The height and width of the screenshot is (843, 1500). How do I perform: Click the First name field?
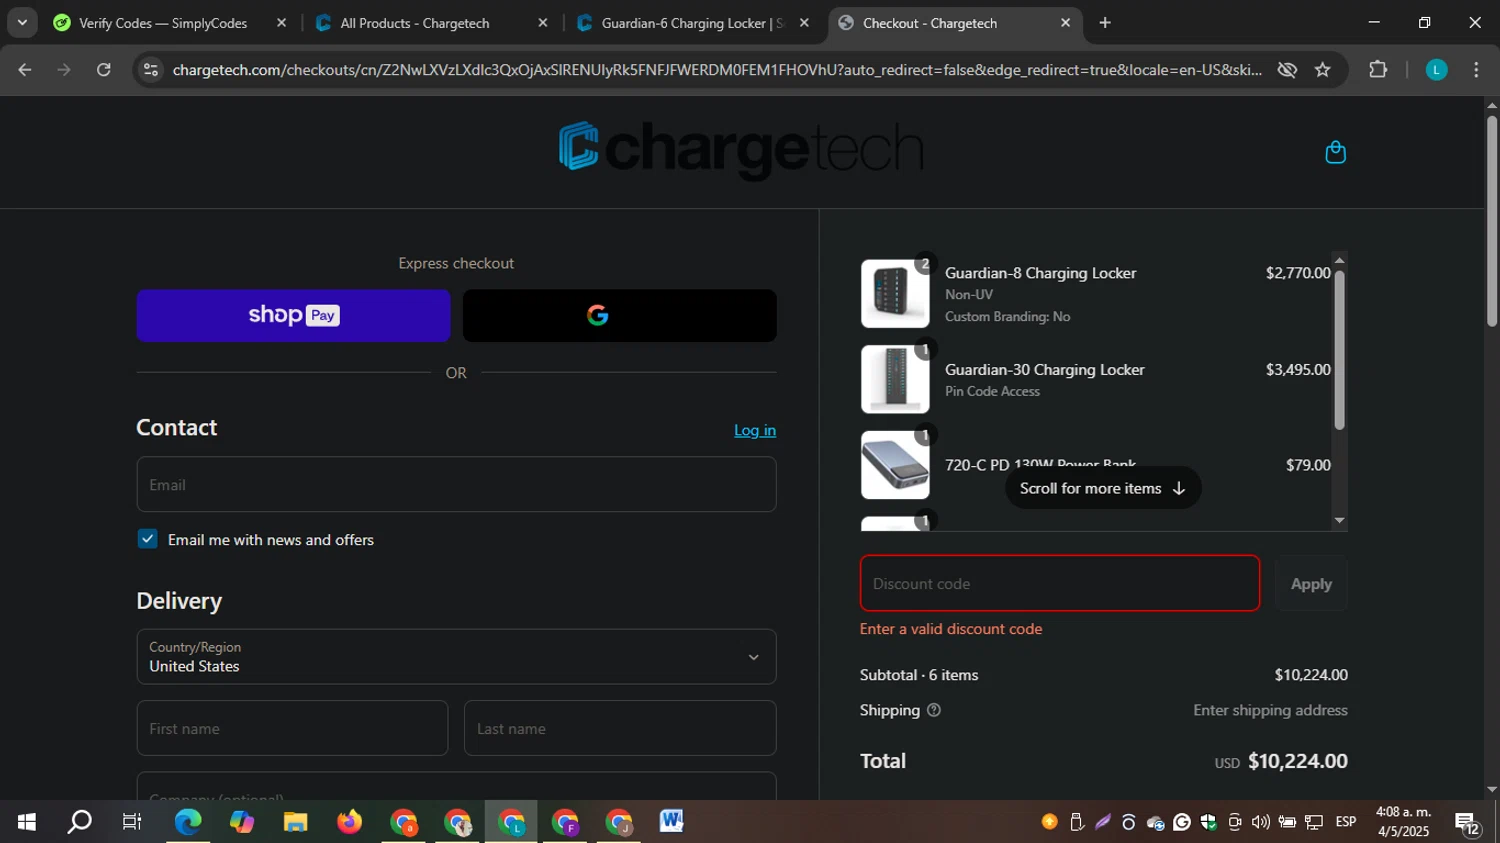coord(292,728)
